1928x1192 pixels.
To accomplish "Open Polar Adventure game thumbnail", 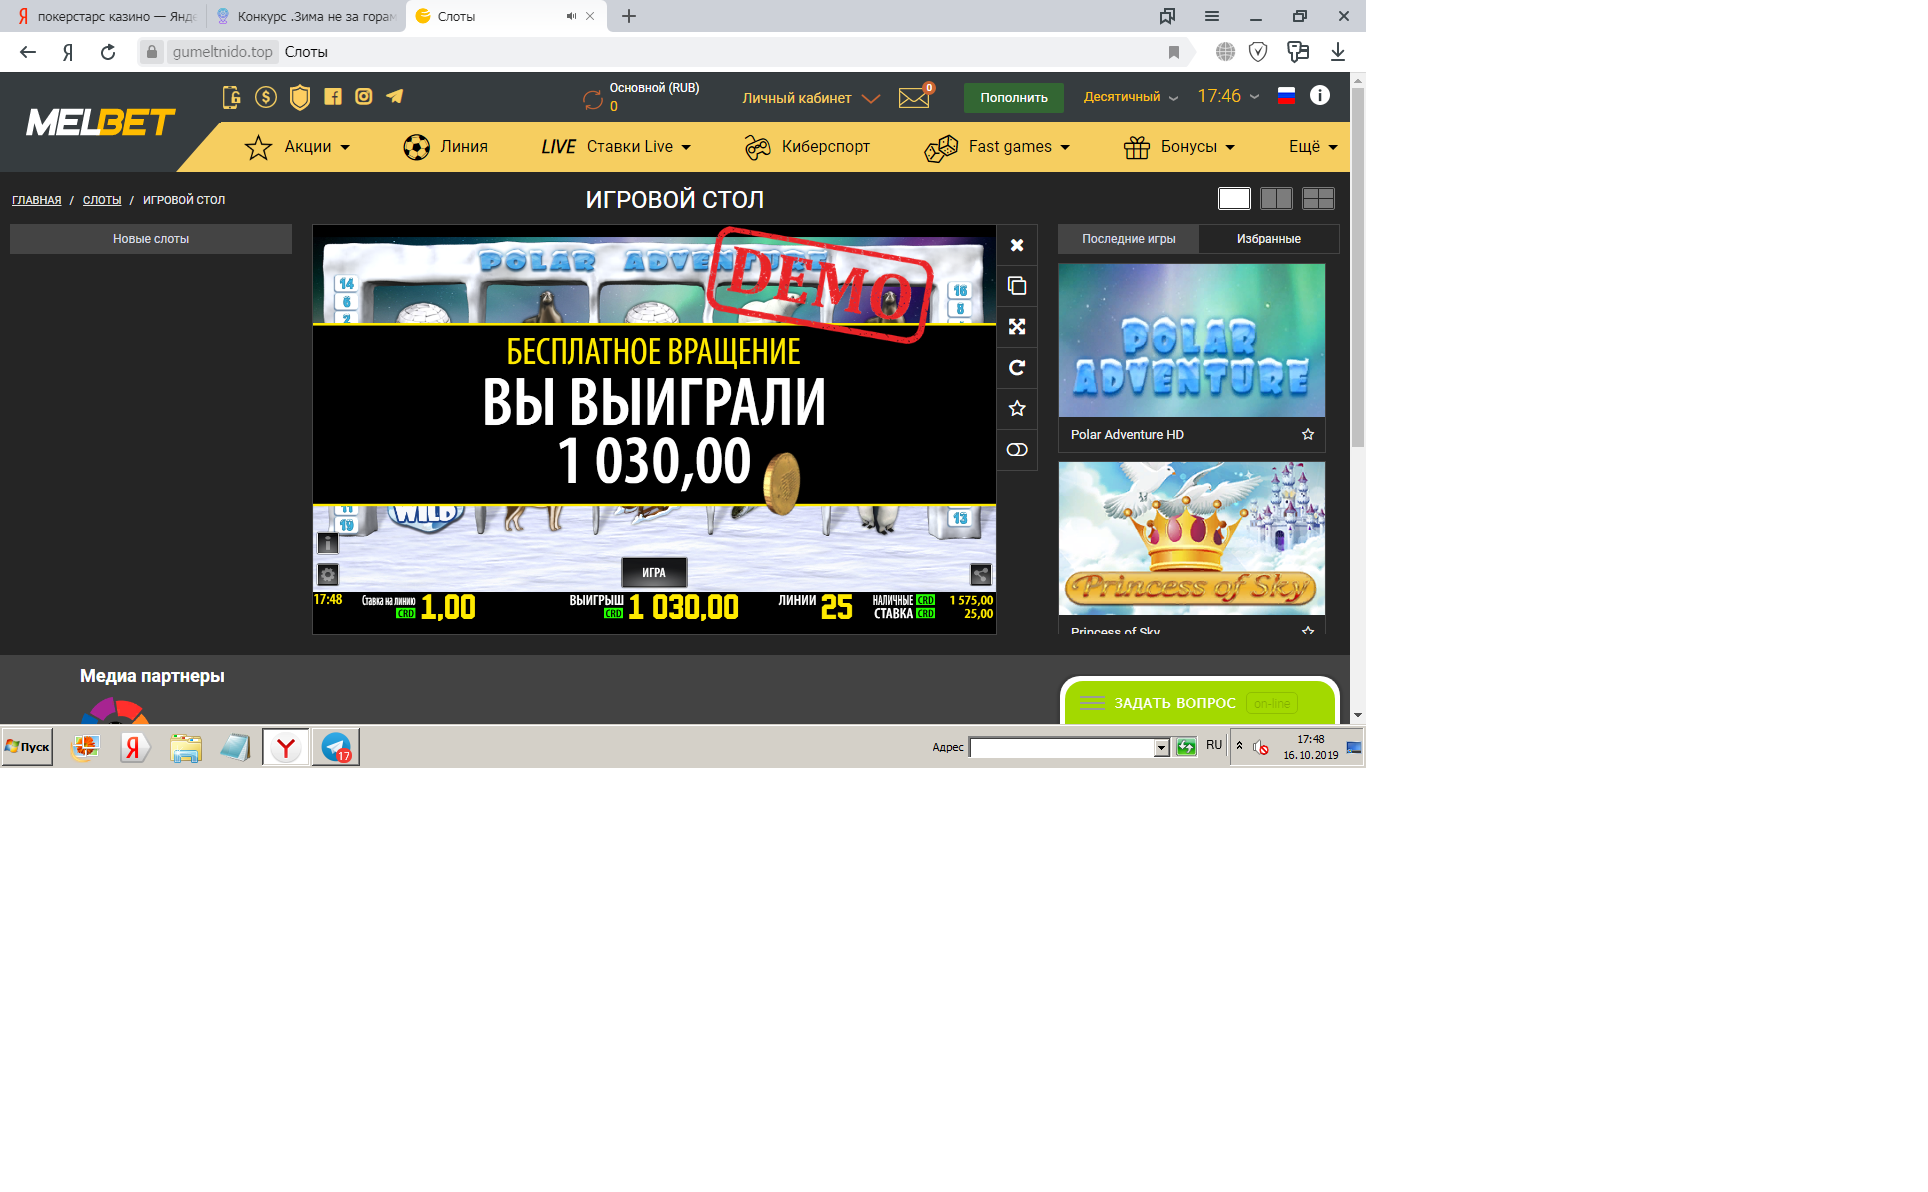I will (x=1192, y=340).
